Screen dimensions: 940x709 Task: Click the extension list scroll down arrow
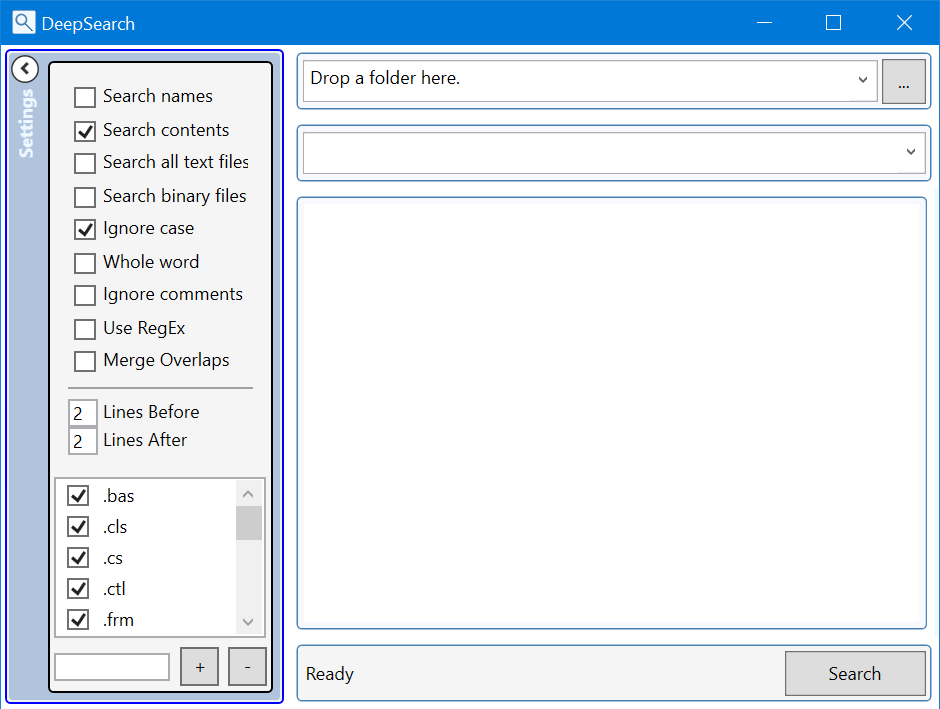point(248,621)
